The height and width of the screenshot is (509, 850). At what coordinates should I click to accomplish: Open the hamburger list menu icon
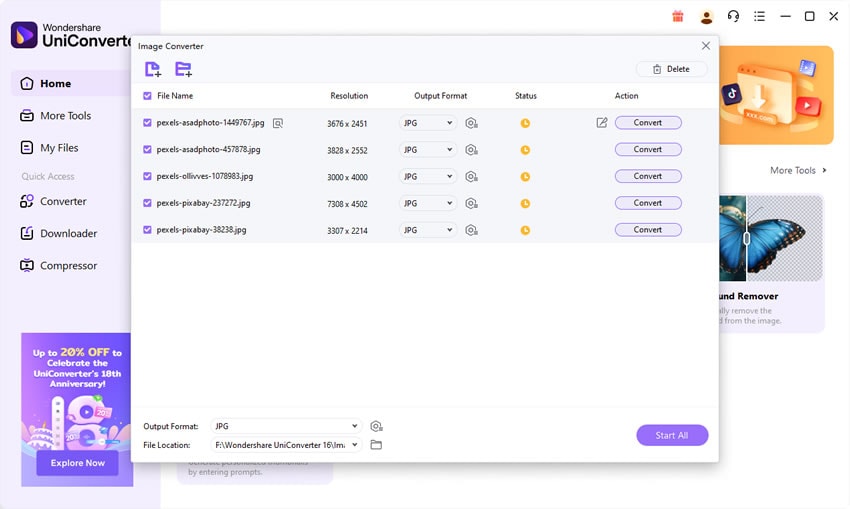[759, 16]
